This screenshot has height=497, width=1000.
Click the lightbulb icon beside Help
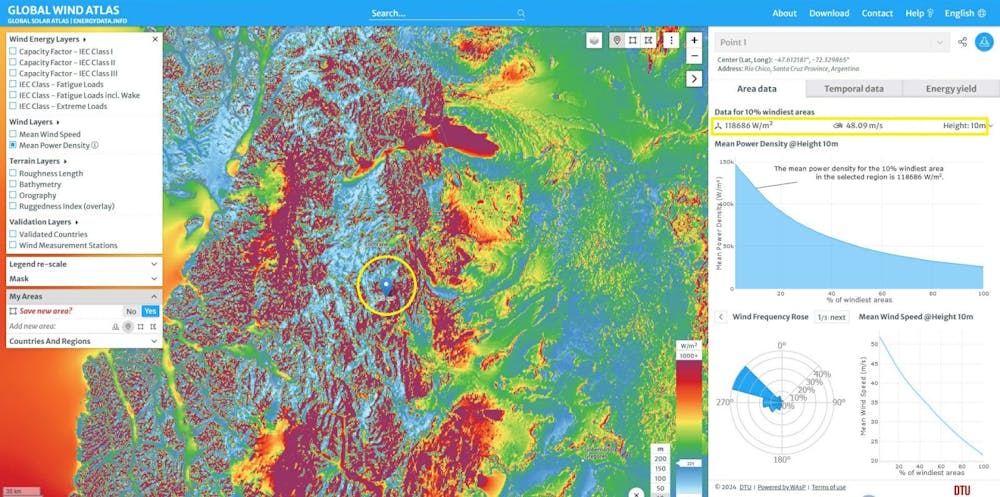click(x=930, y=13)
